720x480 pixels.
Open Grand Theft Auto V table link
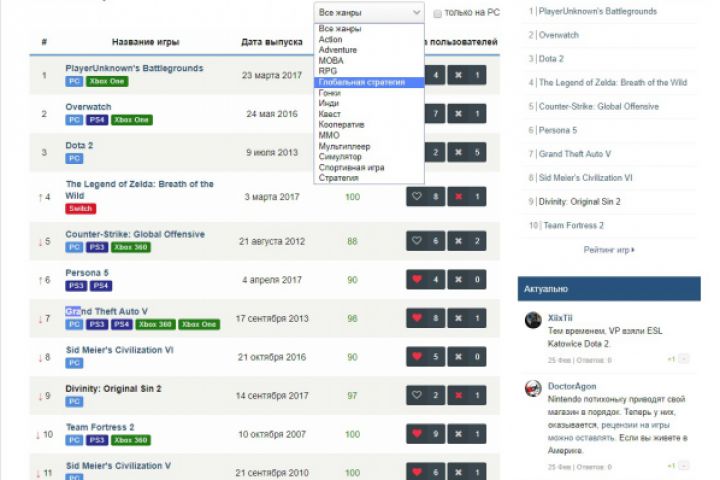107,311
